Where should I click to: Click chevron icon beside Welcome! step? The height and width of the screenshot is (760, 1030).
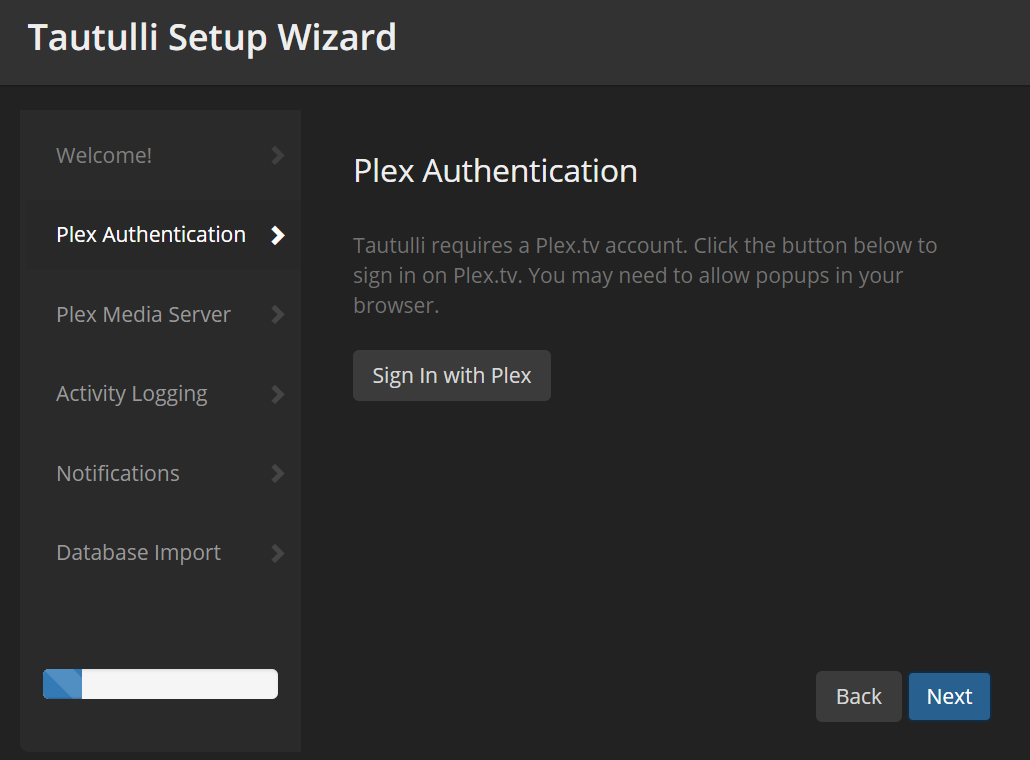pos(278,156)
